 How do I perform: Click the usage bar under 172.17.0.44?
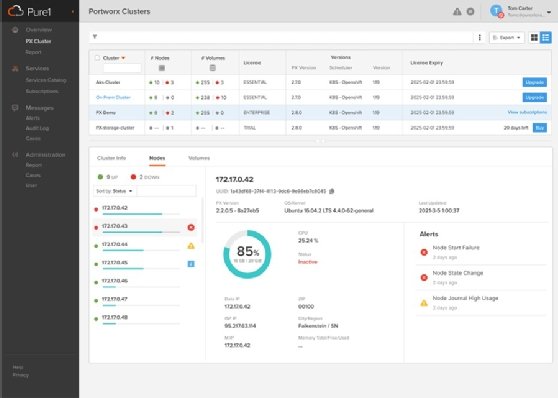click(141, 251)
